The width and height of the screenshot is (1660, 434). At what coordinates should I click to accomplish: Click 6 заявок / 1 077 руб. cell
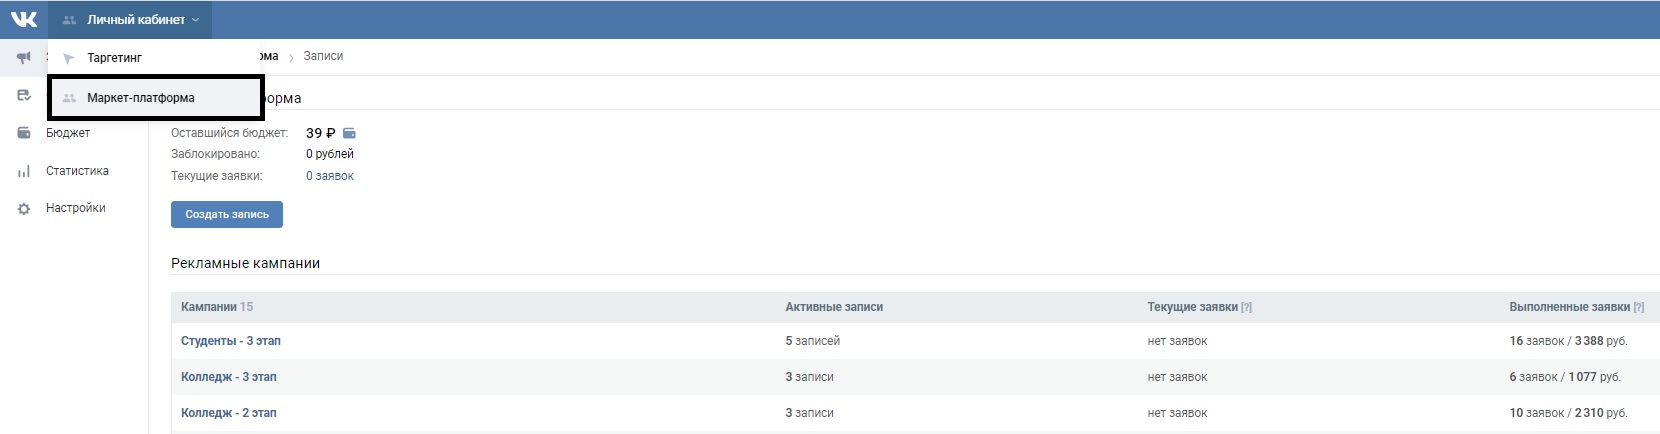coord(1565,377)
